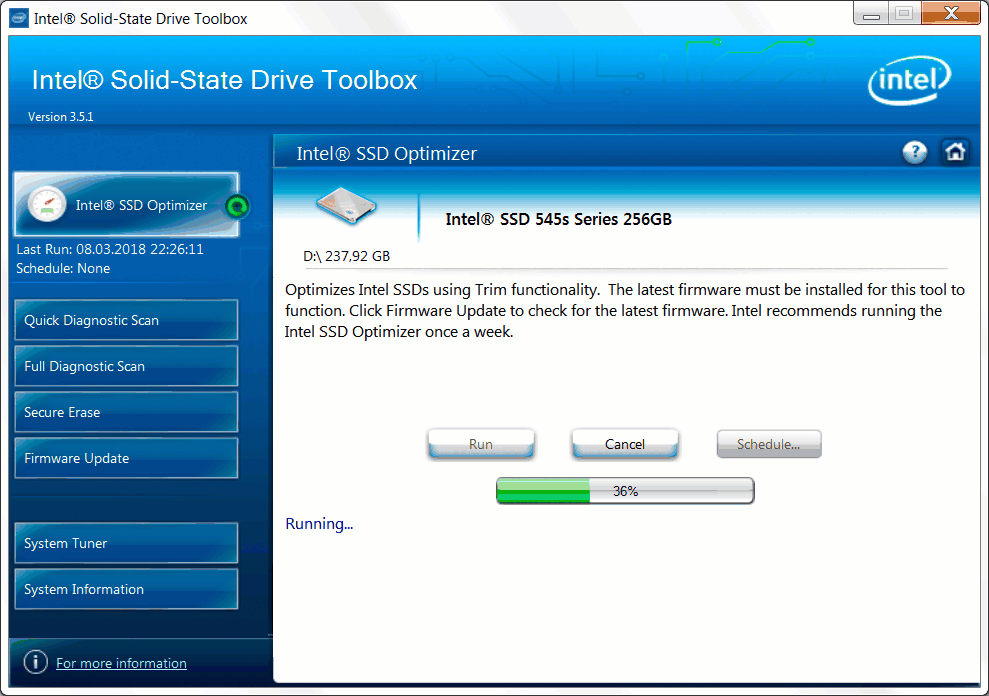Click the info icon beside For more information
The width and height of the screenshot is (989, 696).
coord(35,662)
